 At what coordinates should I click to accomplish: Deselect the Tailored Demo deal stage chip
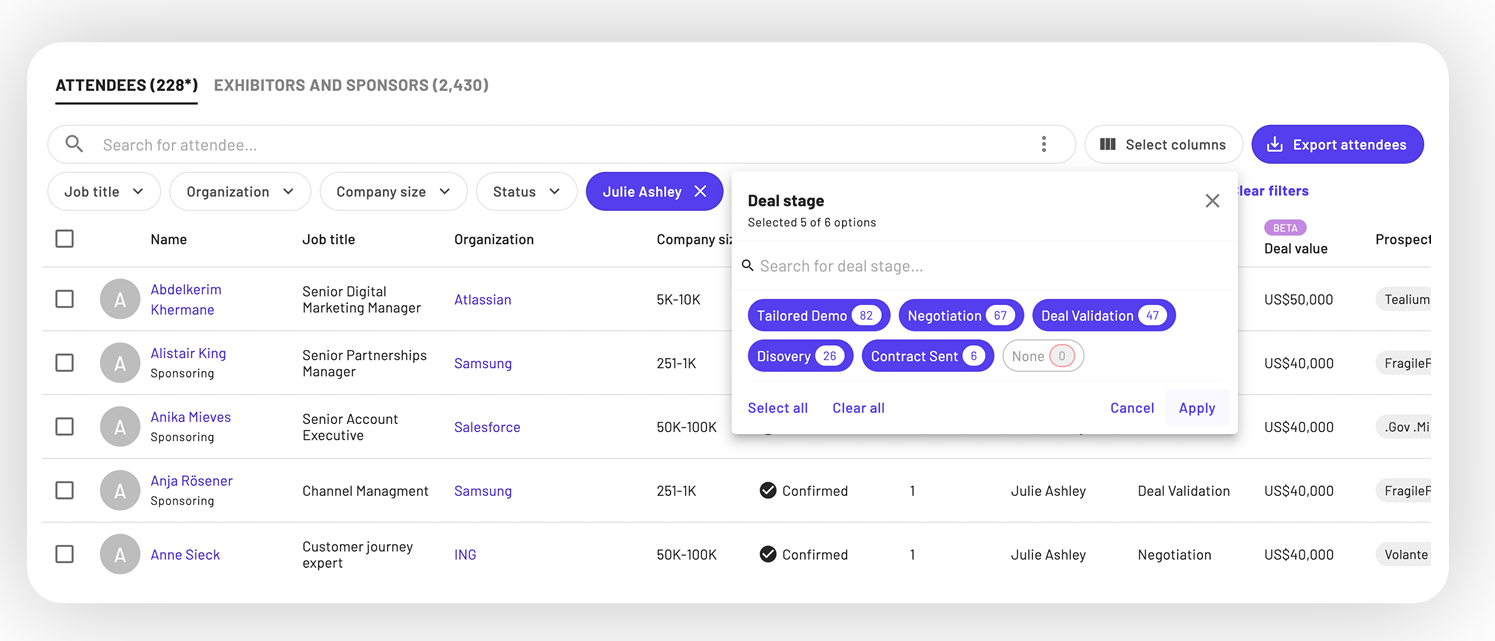pyautogui.click(x=815, y=316)
